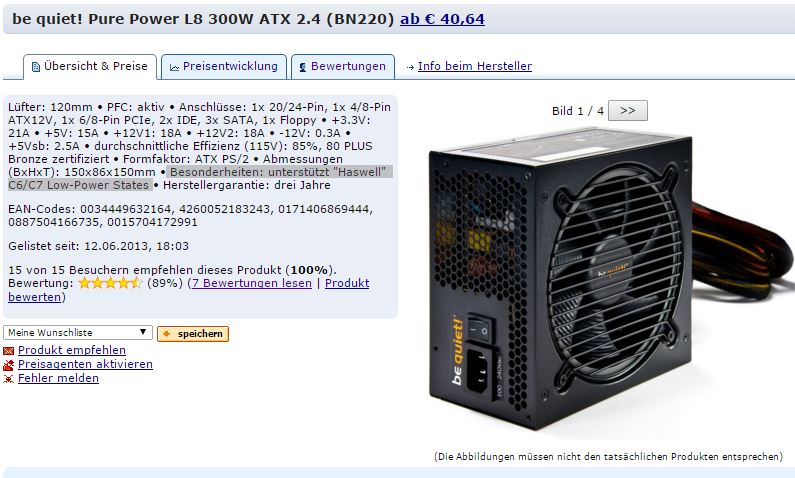Open the Bewertungen tab

(x=343, y=66)
